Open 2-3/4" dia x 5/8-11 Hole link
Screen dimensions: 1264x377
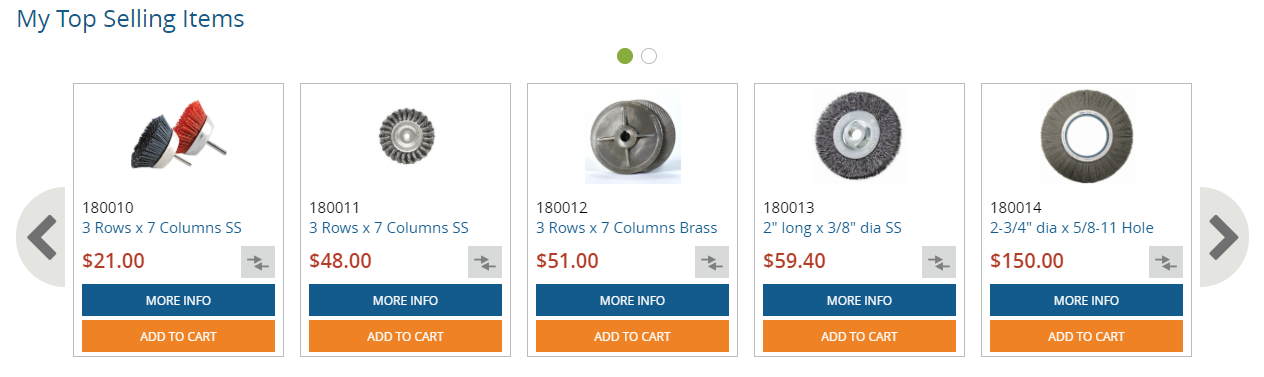(x=1072, y=228)
